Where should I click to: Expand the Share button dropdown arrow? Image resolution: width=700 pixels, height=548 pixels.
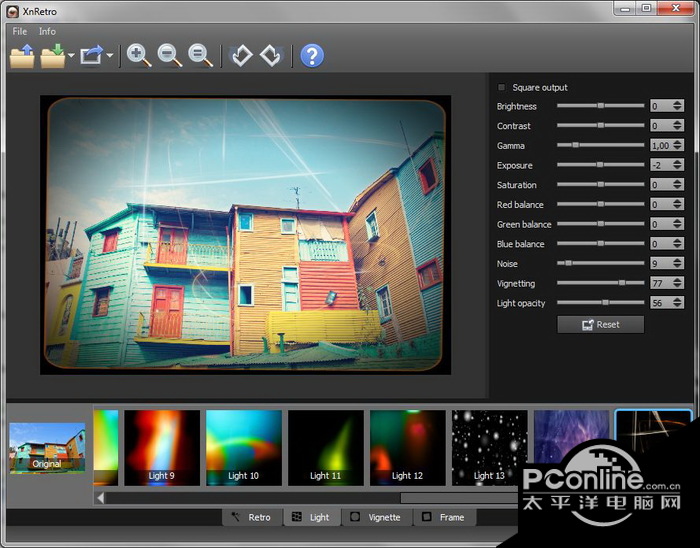point(110,57)
